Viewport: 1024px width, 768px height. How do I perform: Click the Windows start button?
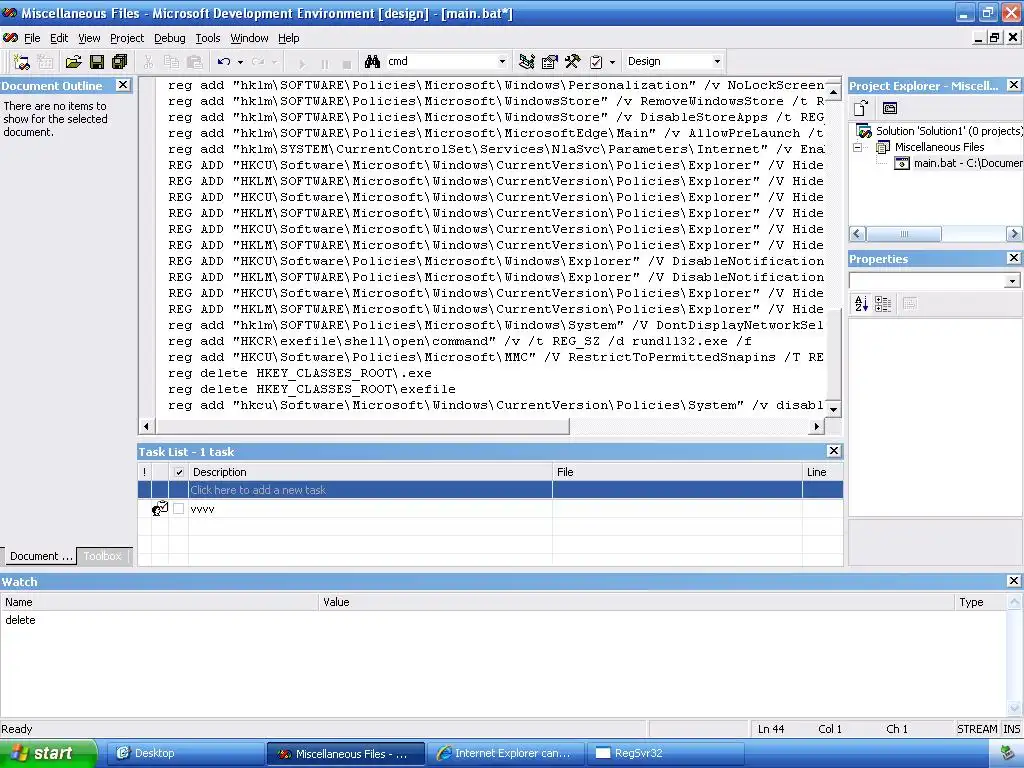tap(48, 753)
